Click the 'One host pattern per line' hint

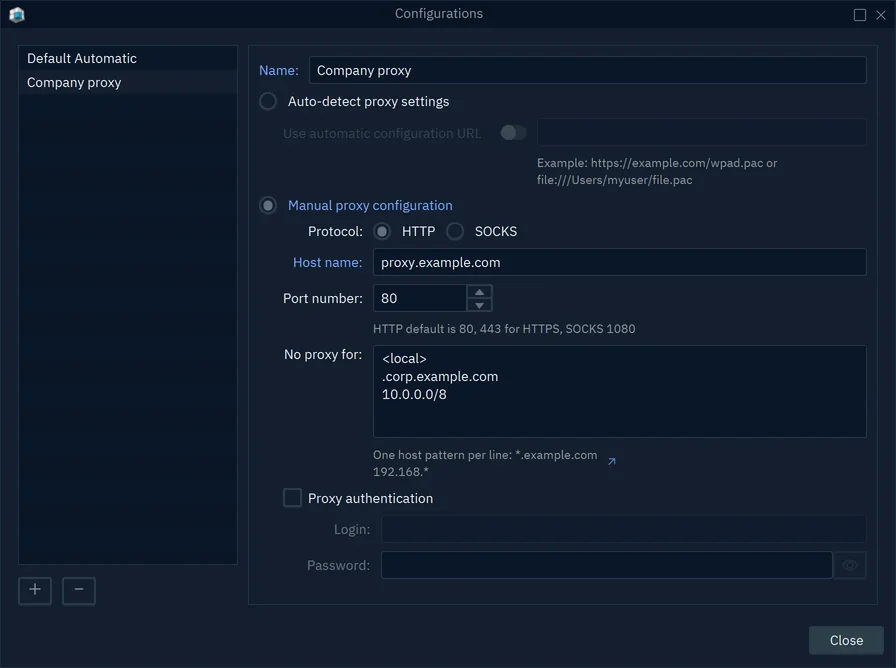[485, 463]
